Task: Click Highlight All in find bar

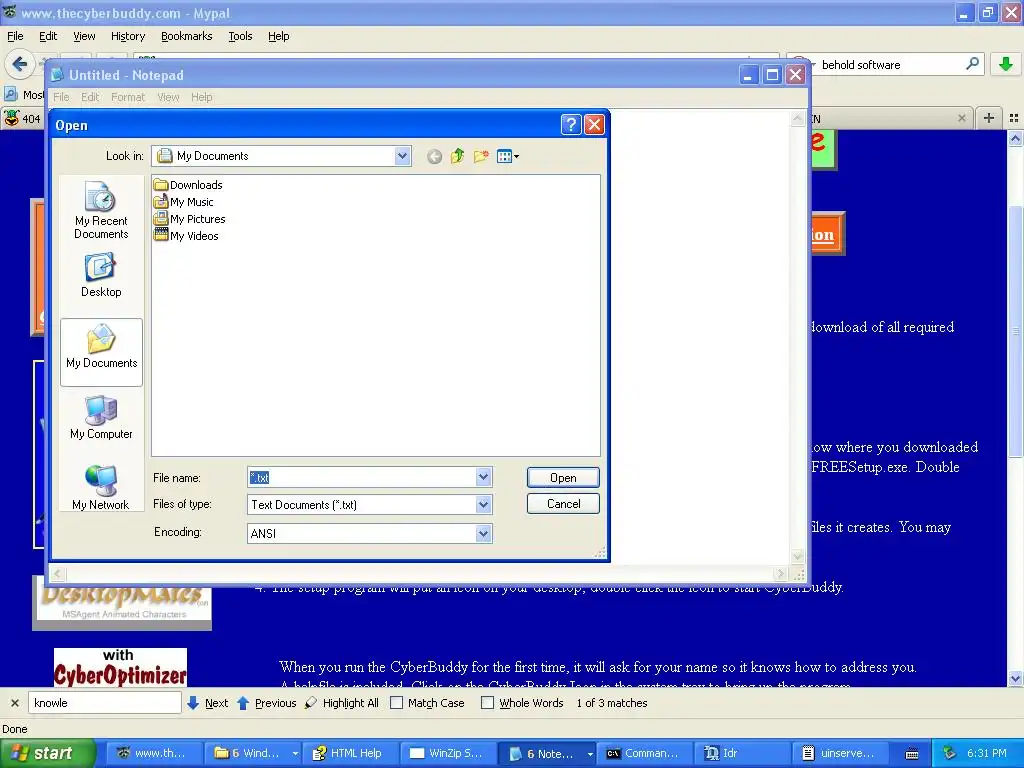Action: 342,703
